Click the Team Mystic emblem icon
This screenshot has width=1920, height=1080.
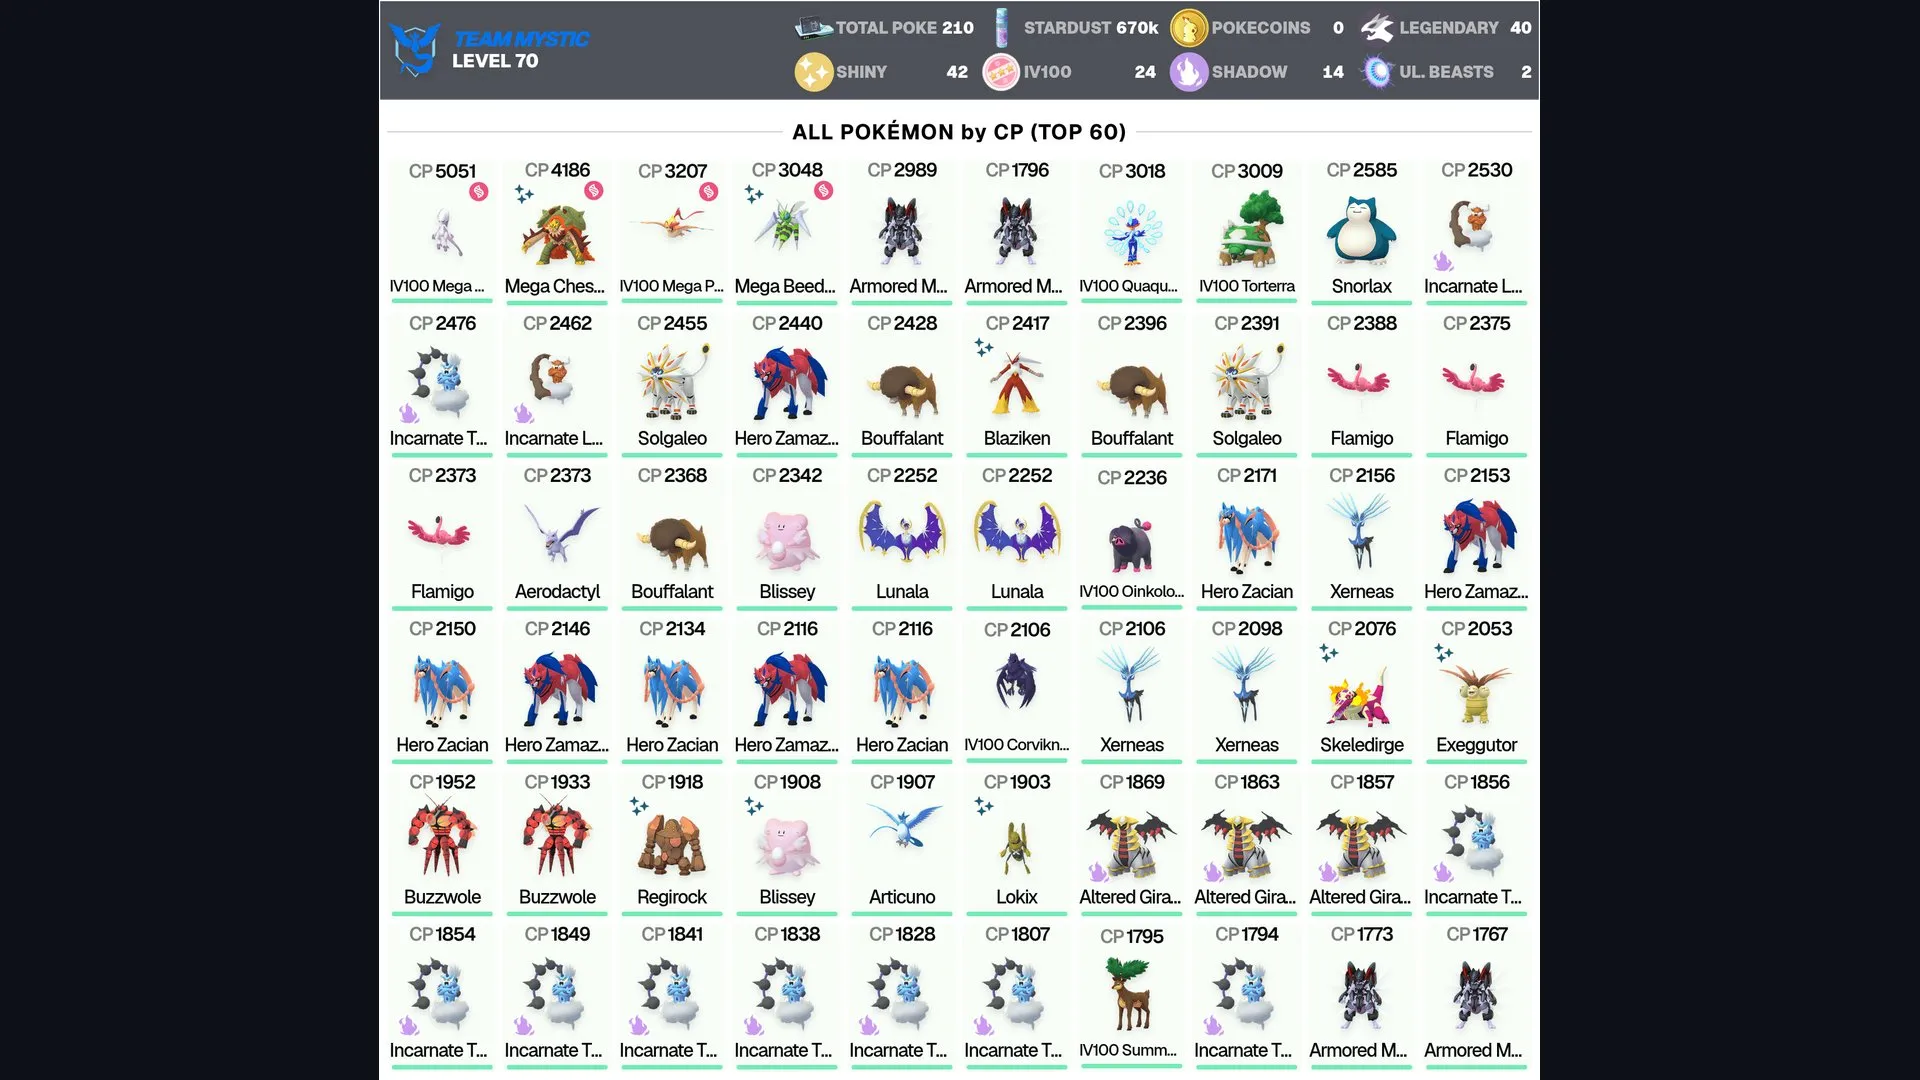(415, 49)
